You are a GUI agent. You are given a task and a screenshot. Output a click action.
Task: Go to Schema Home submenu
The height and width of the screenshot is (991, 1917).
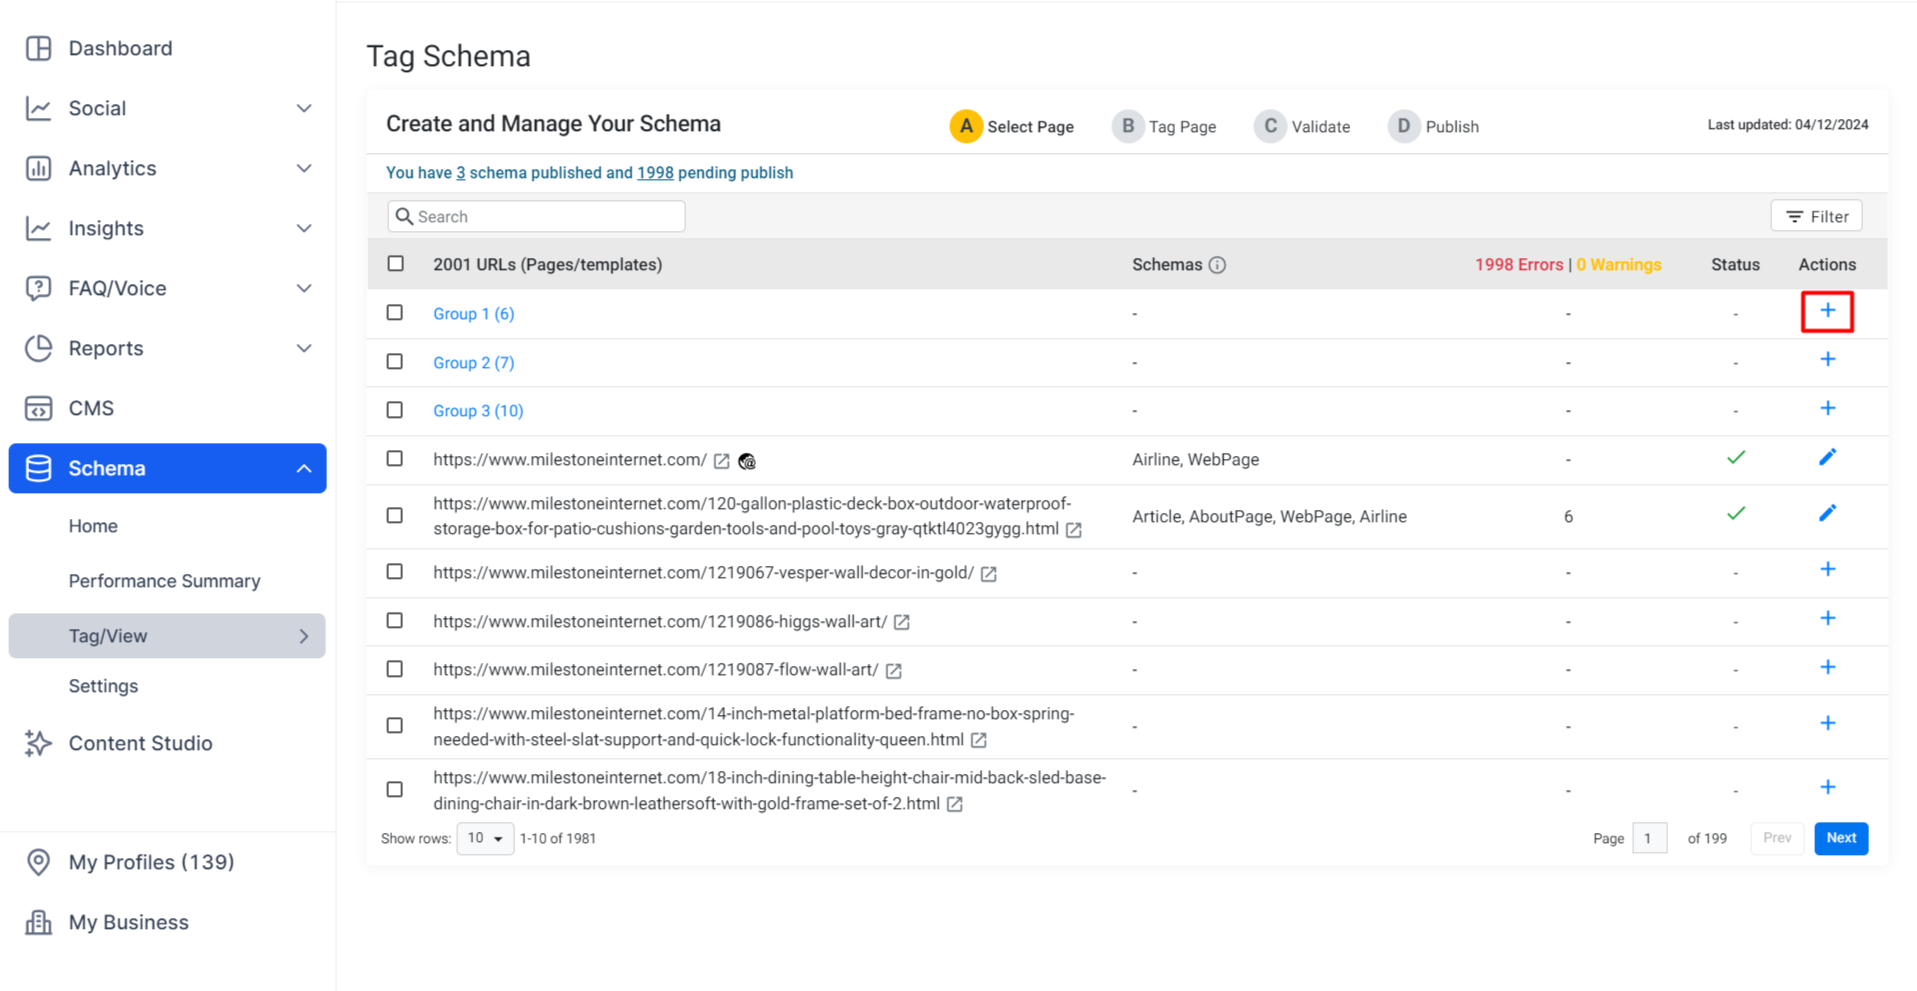pos(93,526)
